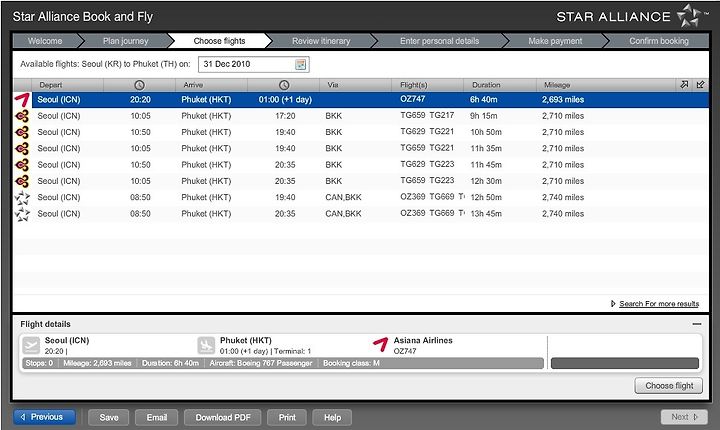Select flights TG629 TG223 cell
This screenshot has width=720, height=430.
(427, 164)
